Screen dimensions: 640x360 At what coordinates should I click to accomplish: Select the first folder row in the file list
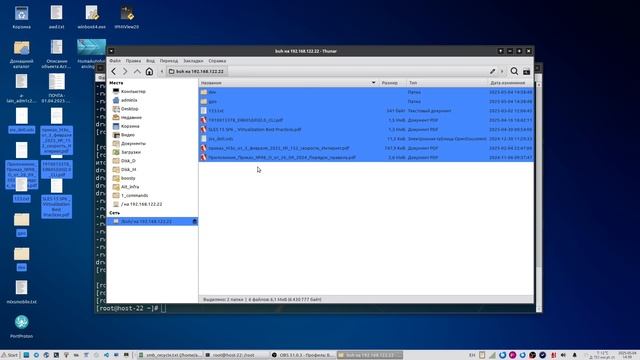(x=366, y=92)
